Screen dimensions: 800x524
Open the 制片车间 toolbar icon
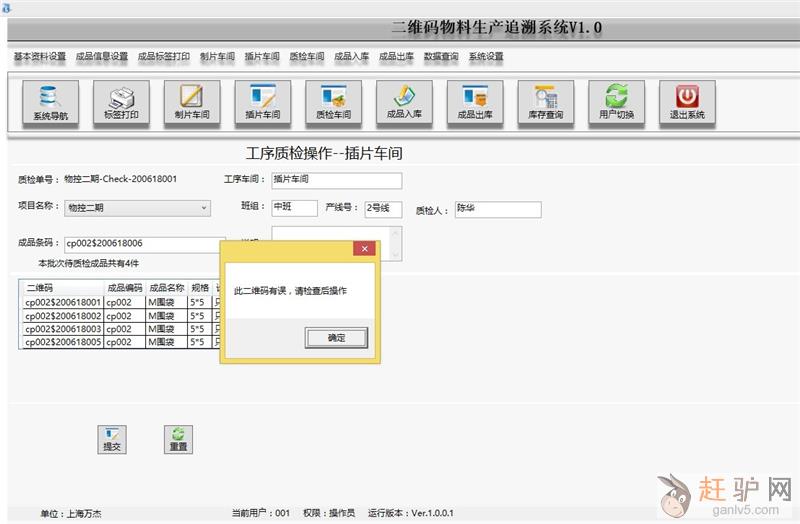pyautogui.click(x=192, y=104)
